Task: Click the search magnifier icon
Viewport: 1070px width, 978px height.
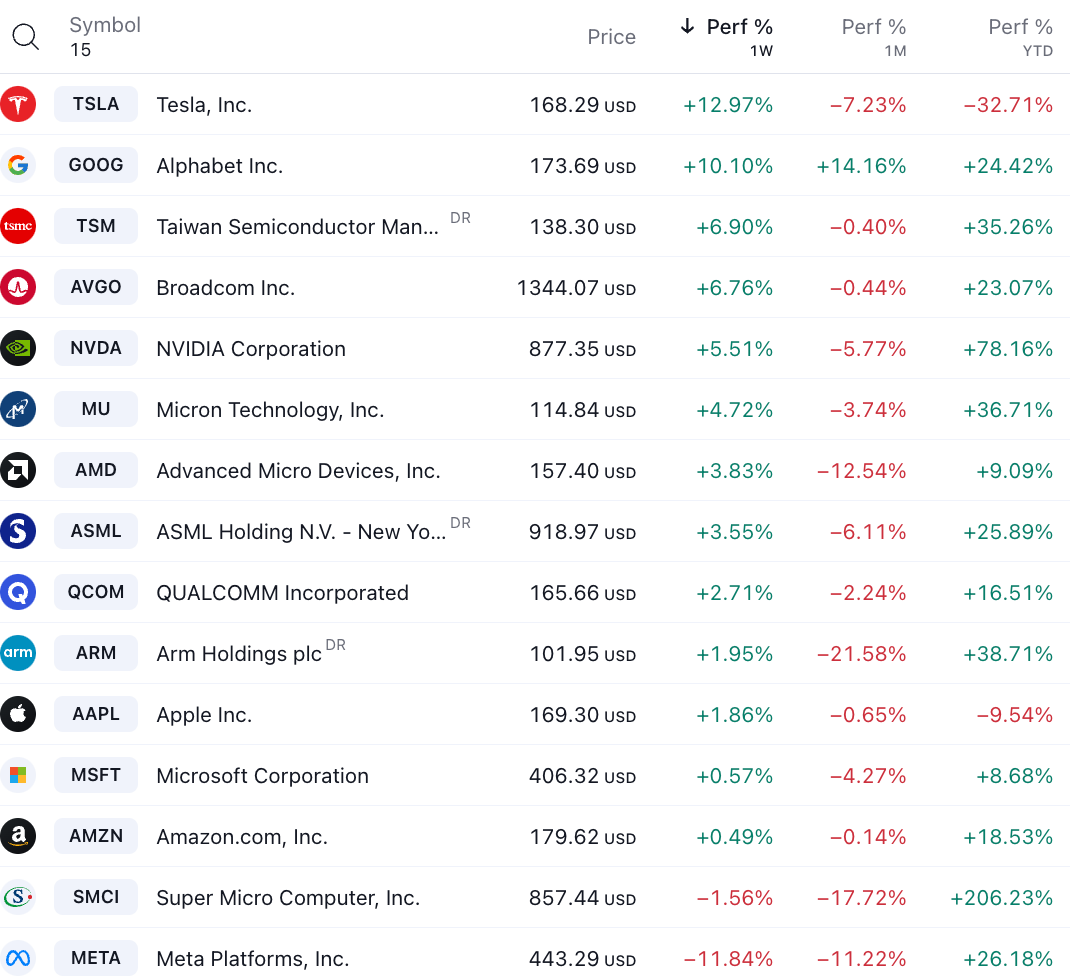Action: tap(25, 36)
